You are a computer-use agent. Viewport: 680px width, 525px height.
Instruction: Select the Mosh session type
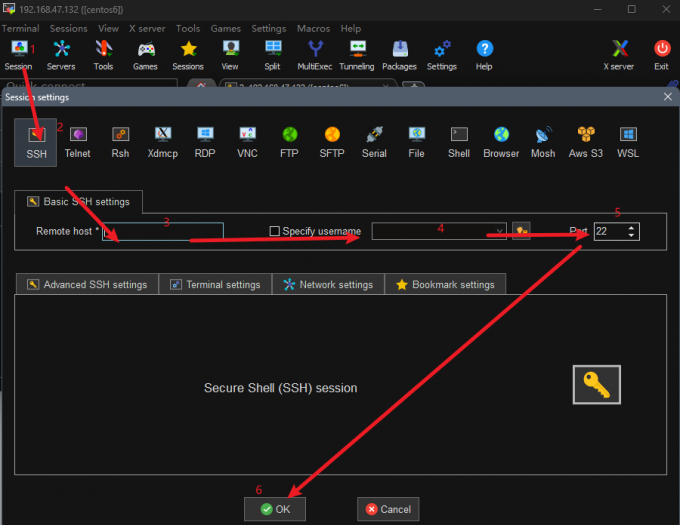click(543, 142)
